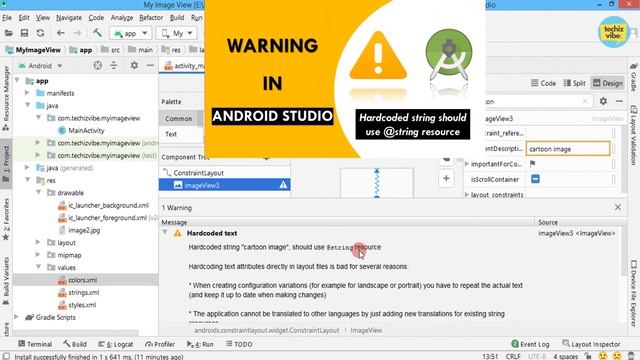
Task: Expand the layout folder
Action: pyautogui.click(x=38, y=242)
